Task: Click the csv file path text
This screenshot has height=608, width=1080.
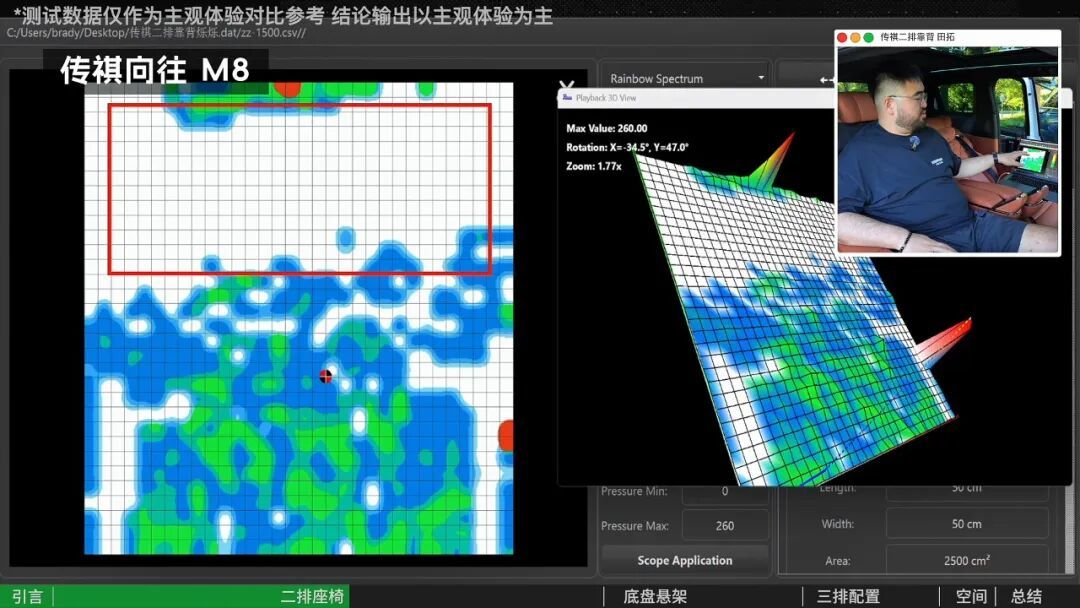Action: (156, 33)
